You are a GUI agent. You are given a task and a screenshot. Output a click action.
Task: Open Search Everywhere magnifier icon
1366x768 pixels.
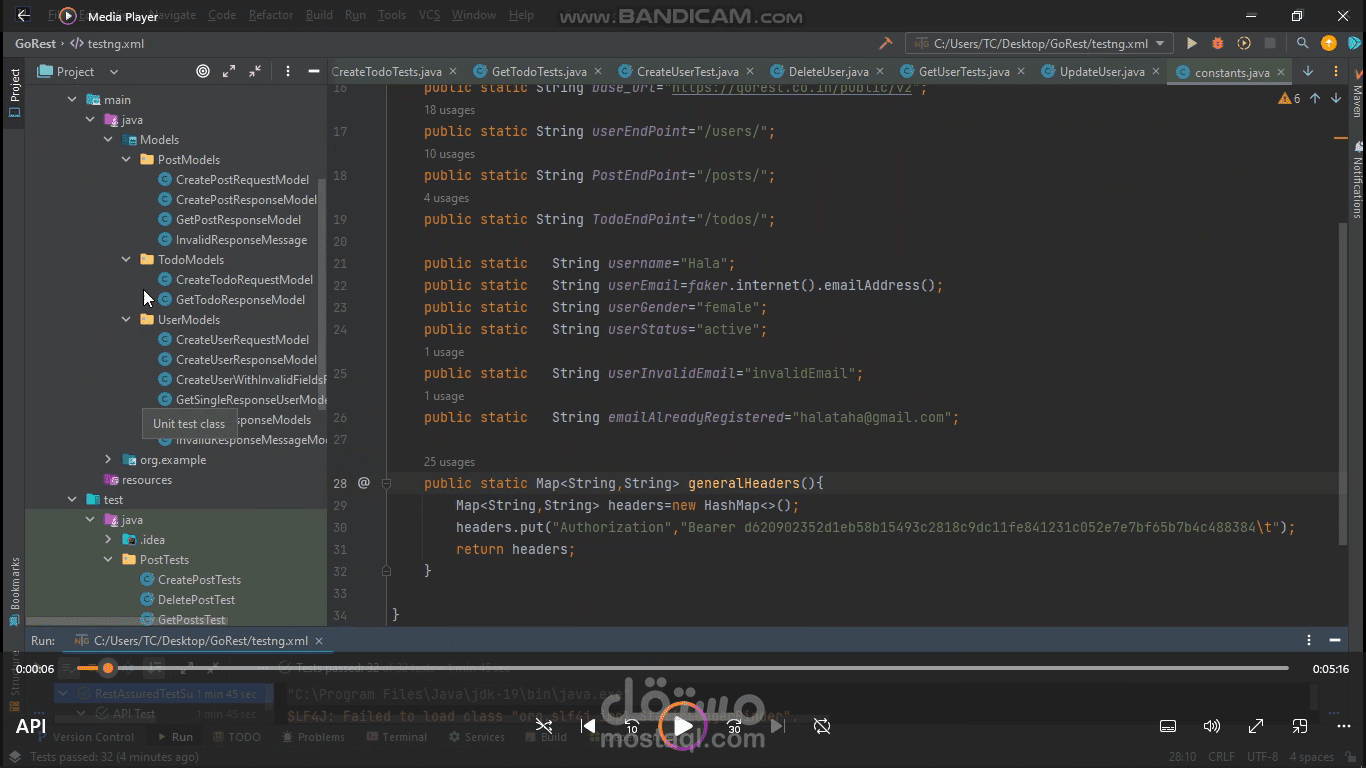coord(1302,44)
